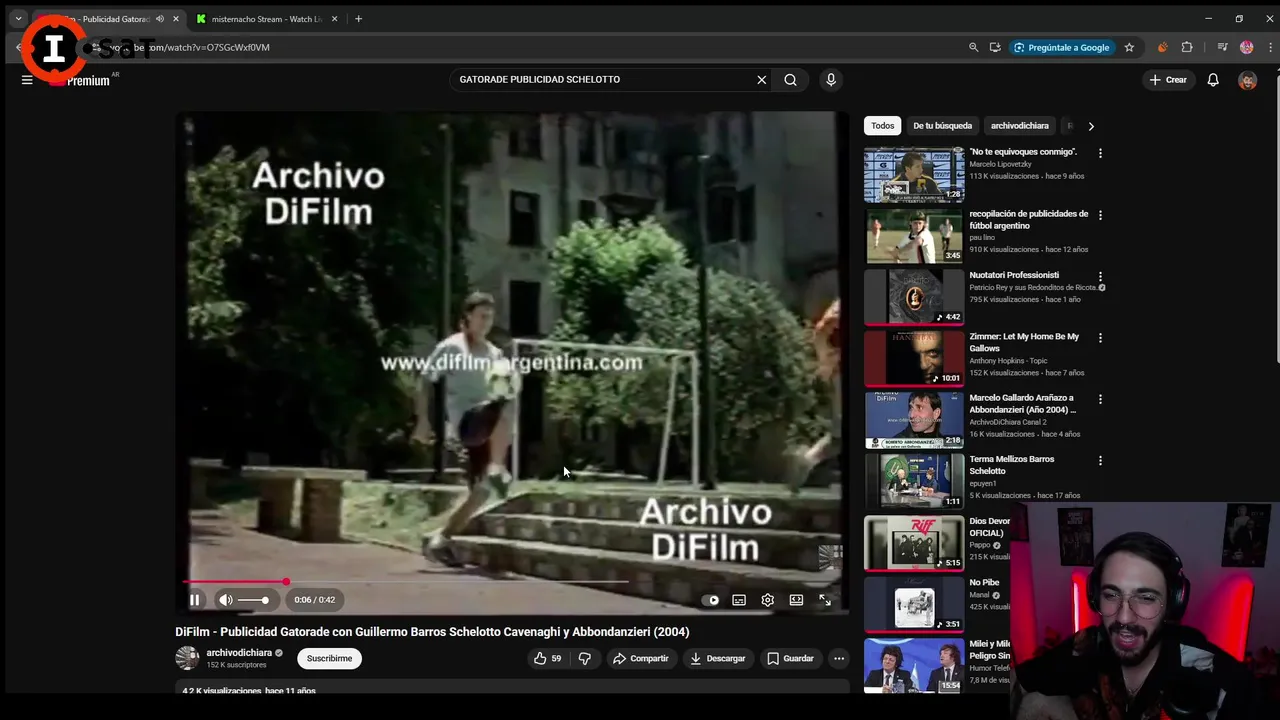Toggle subtitles with the captions icon

point(739,600)
